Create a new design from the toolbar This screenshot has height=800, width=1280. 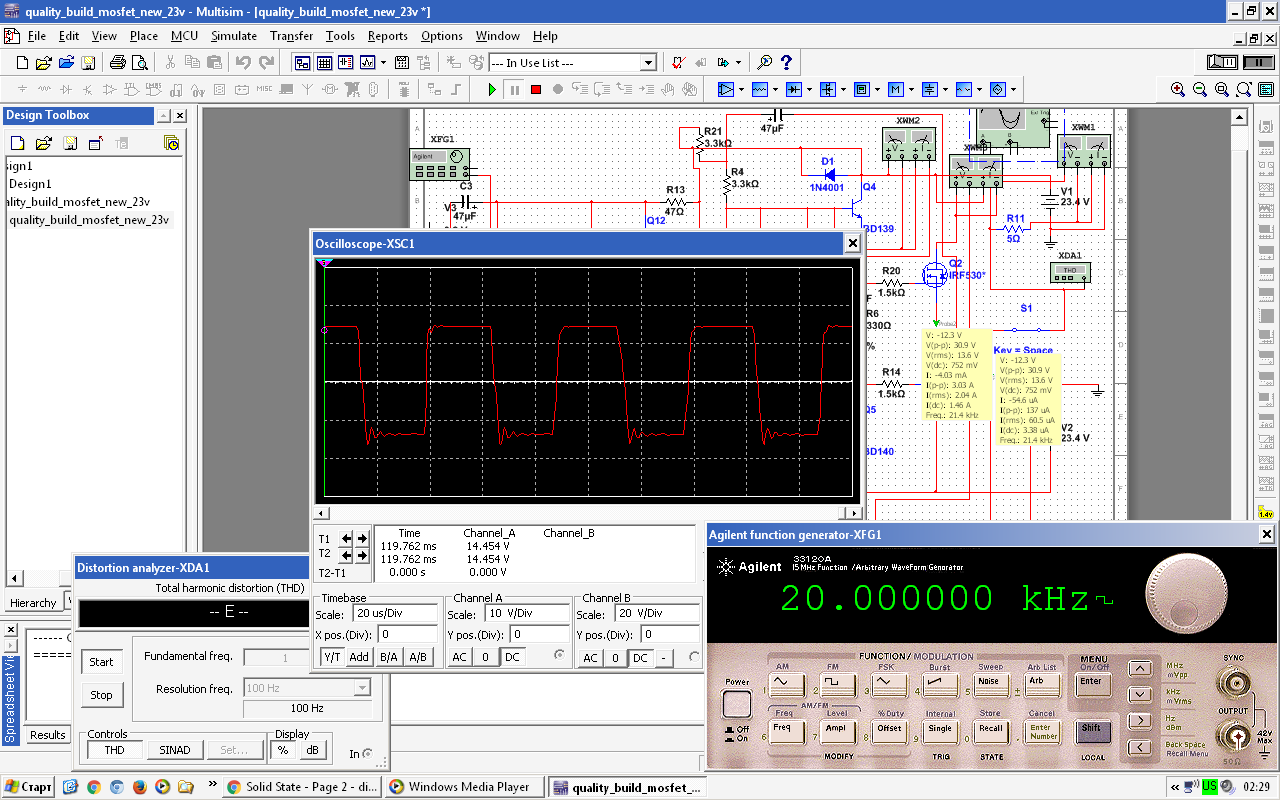tap(22, 62)
